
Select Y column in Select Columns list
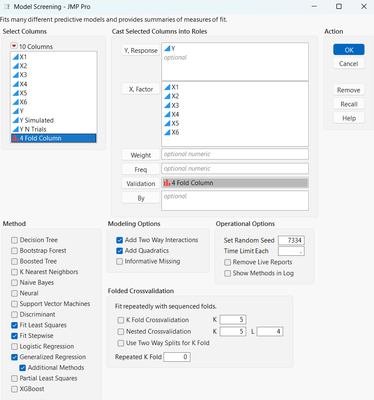[54, 111]
